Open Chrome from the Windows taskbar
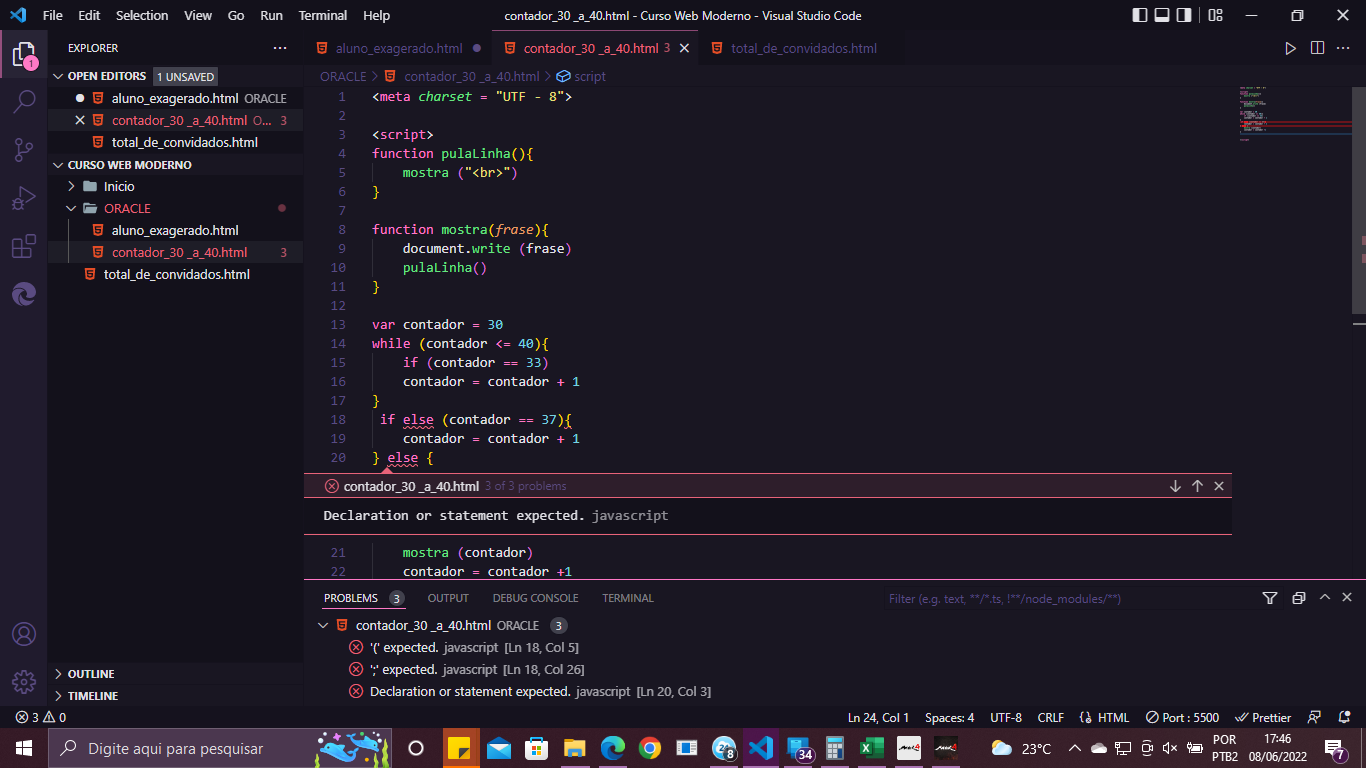 click(650, 748)
